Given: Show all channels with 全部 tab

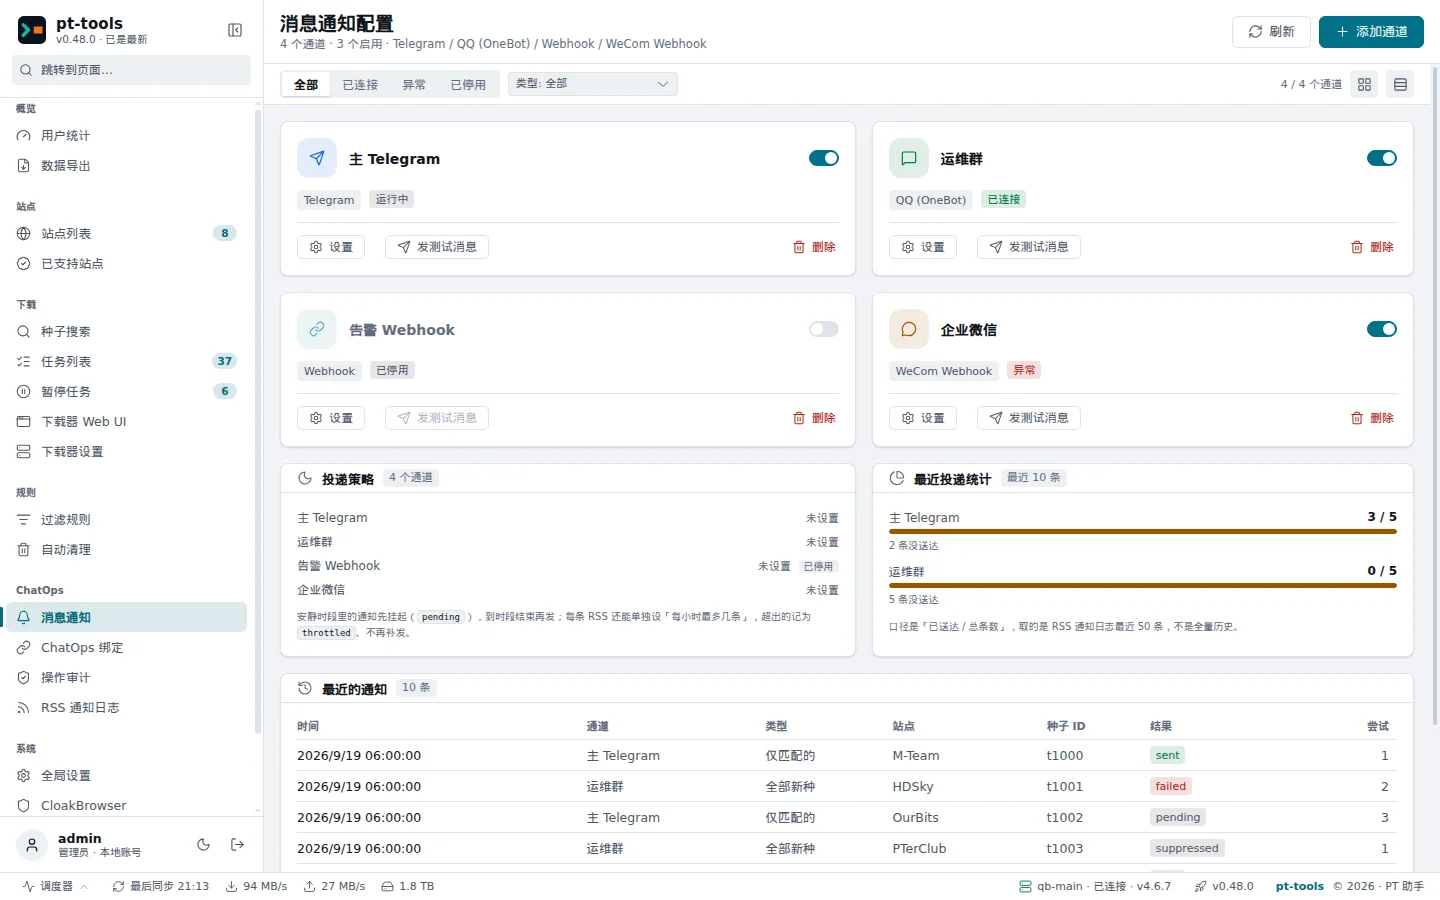Looking at the screenshot, I should pos(306,85).
